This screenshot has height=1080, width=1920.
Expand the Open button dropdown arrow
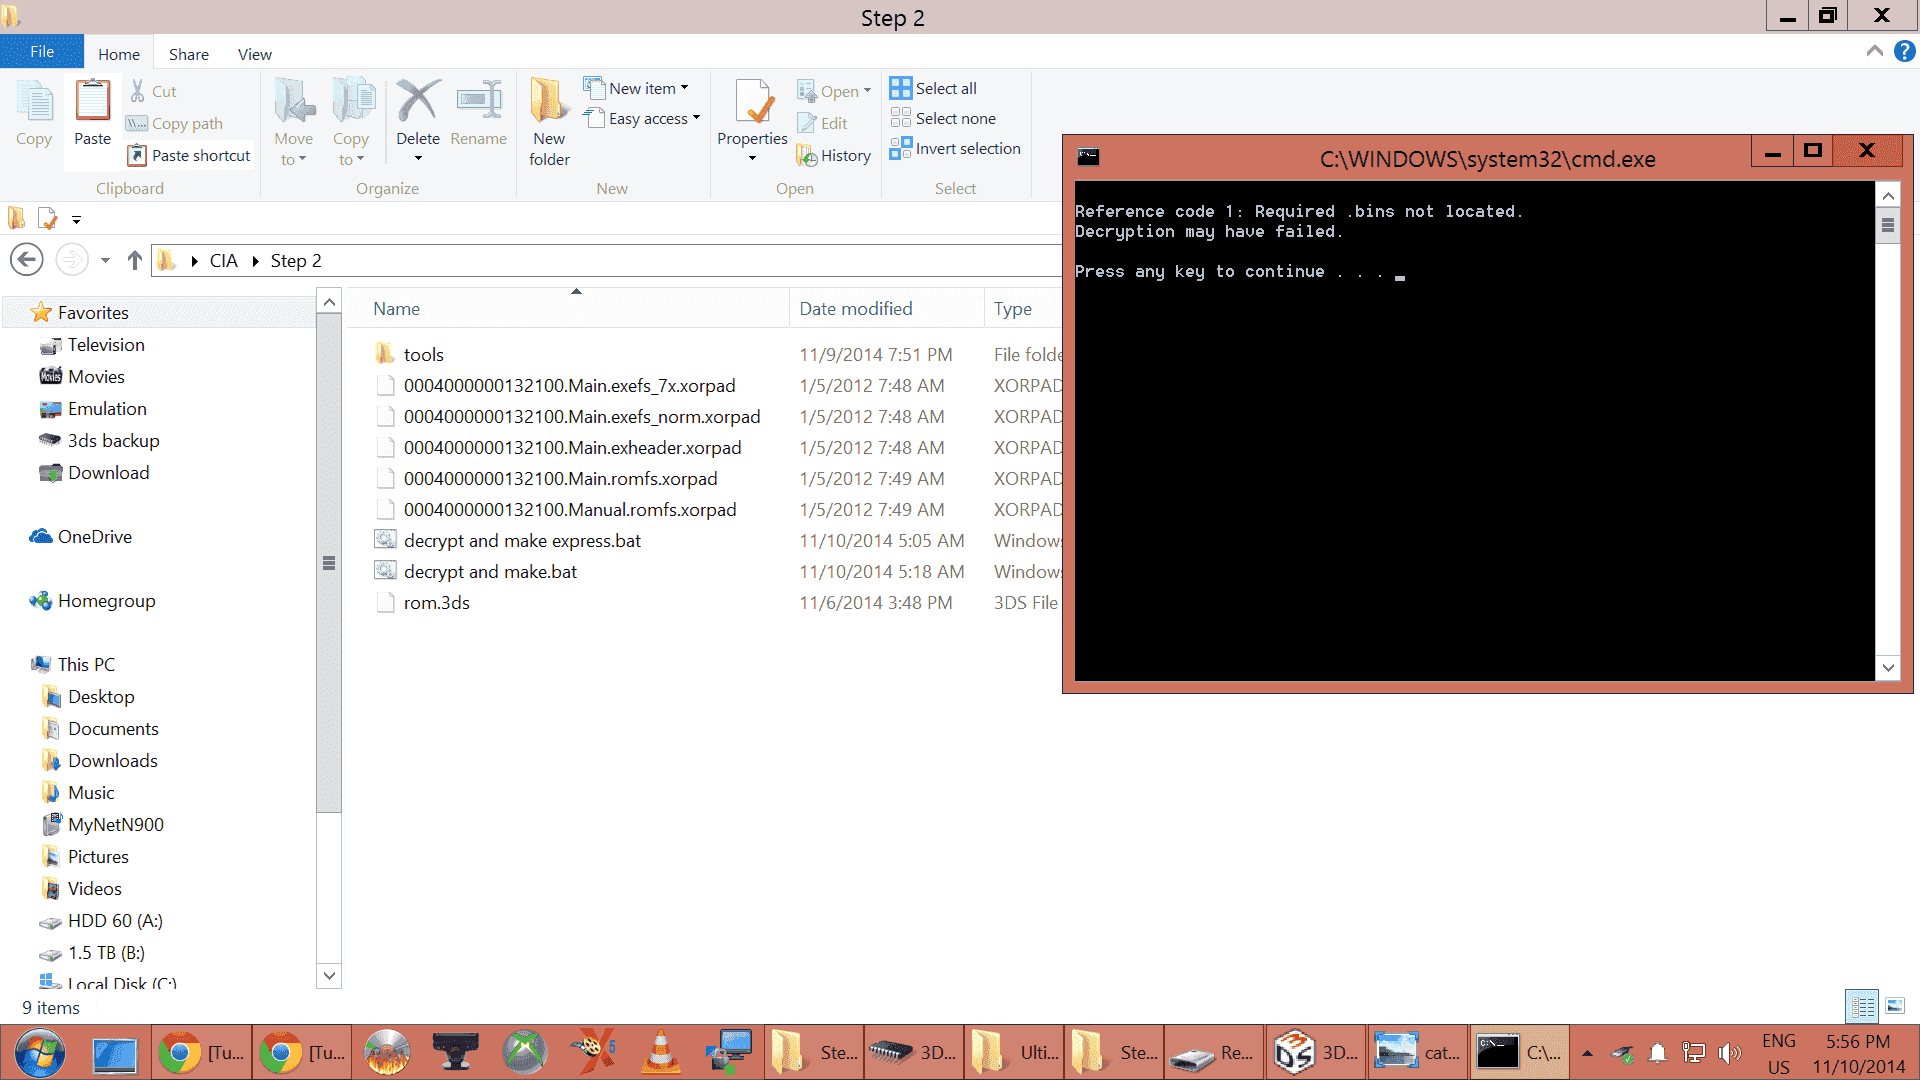tap(868, 91)
